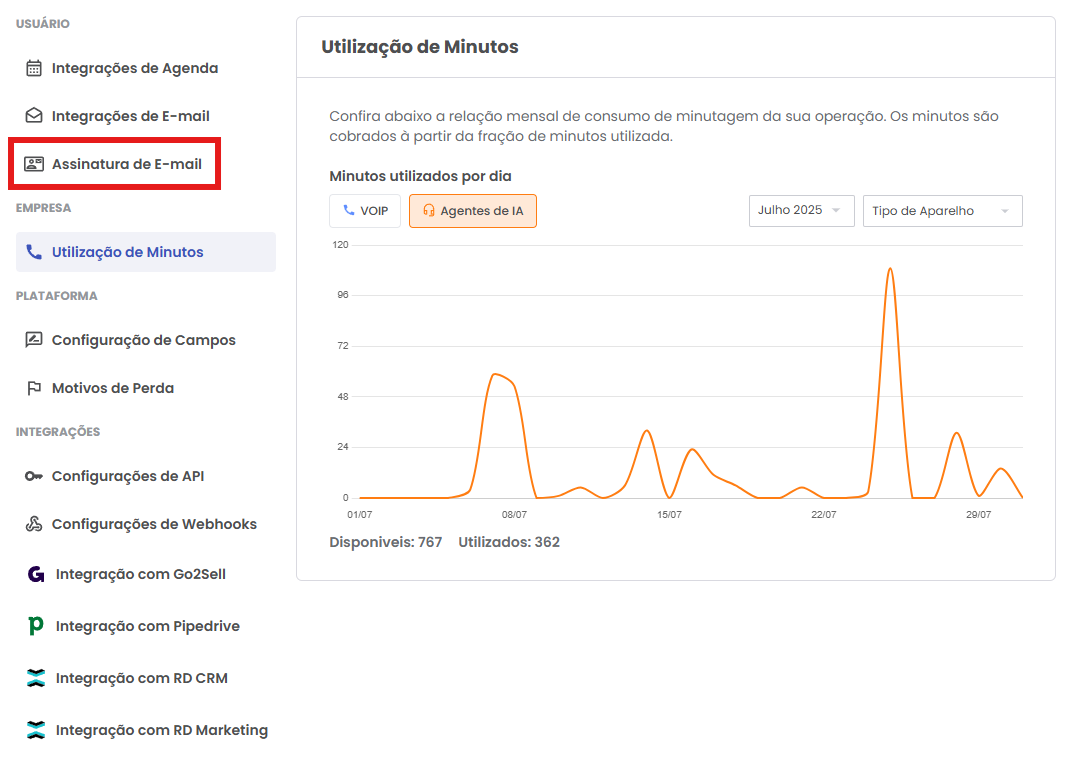1074x757 pixels.
Task: Click the ID card icon for Assinatura de E-mail
Action: point(34,164)
